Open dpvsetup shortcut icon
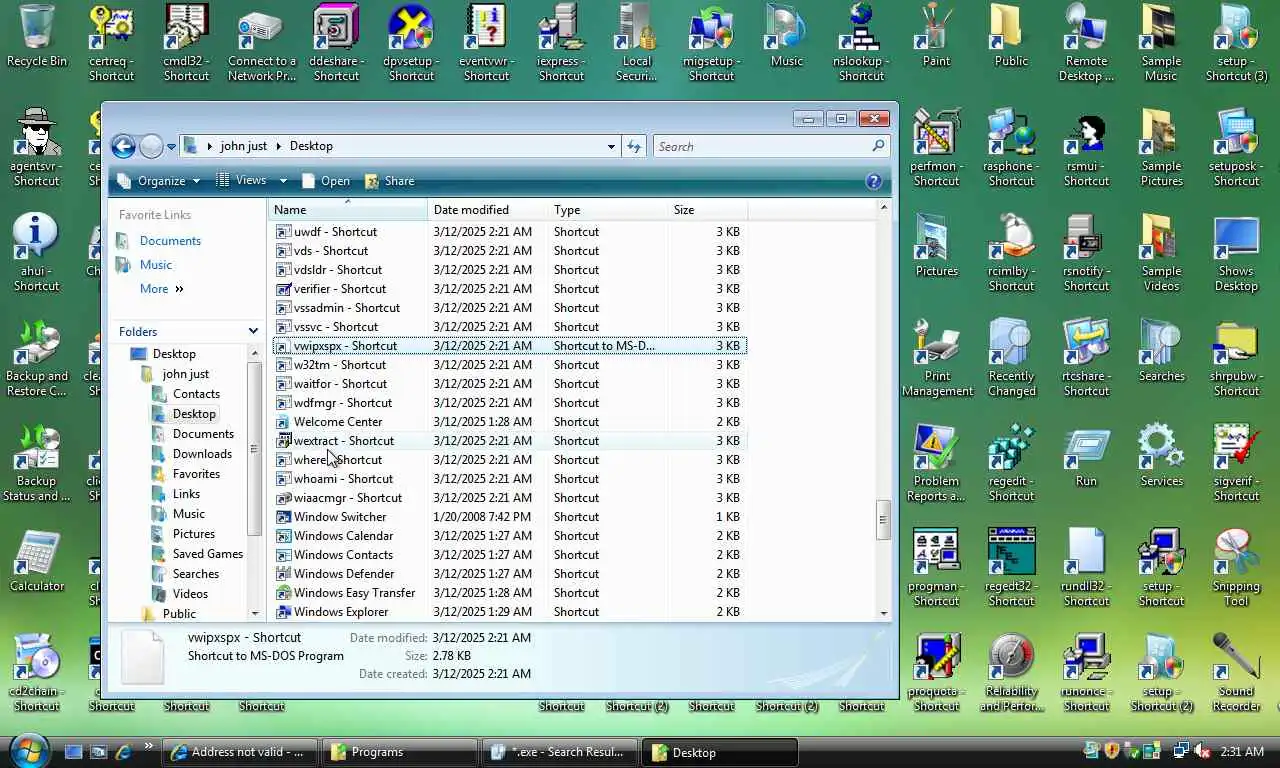Screen dimensions: 1280x768 coord(411,43)
